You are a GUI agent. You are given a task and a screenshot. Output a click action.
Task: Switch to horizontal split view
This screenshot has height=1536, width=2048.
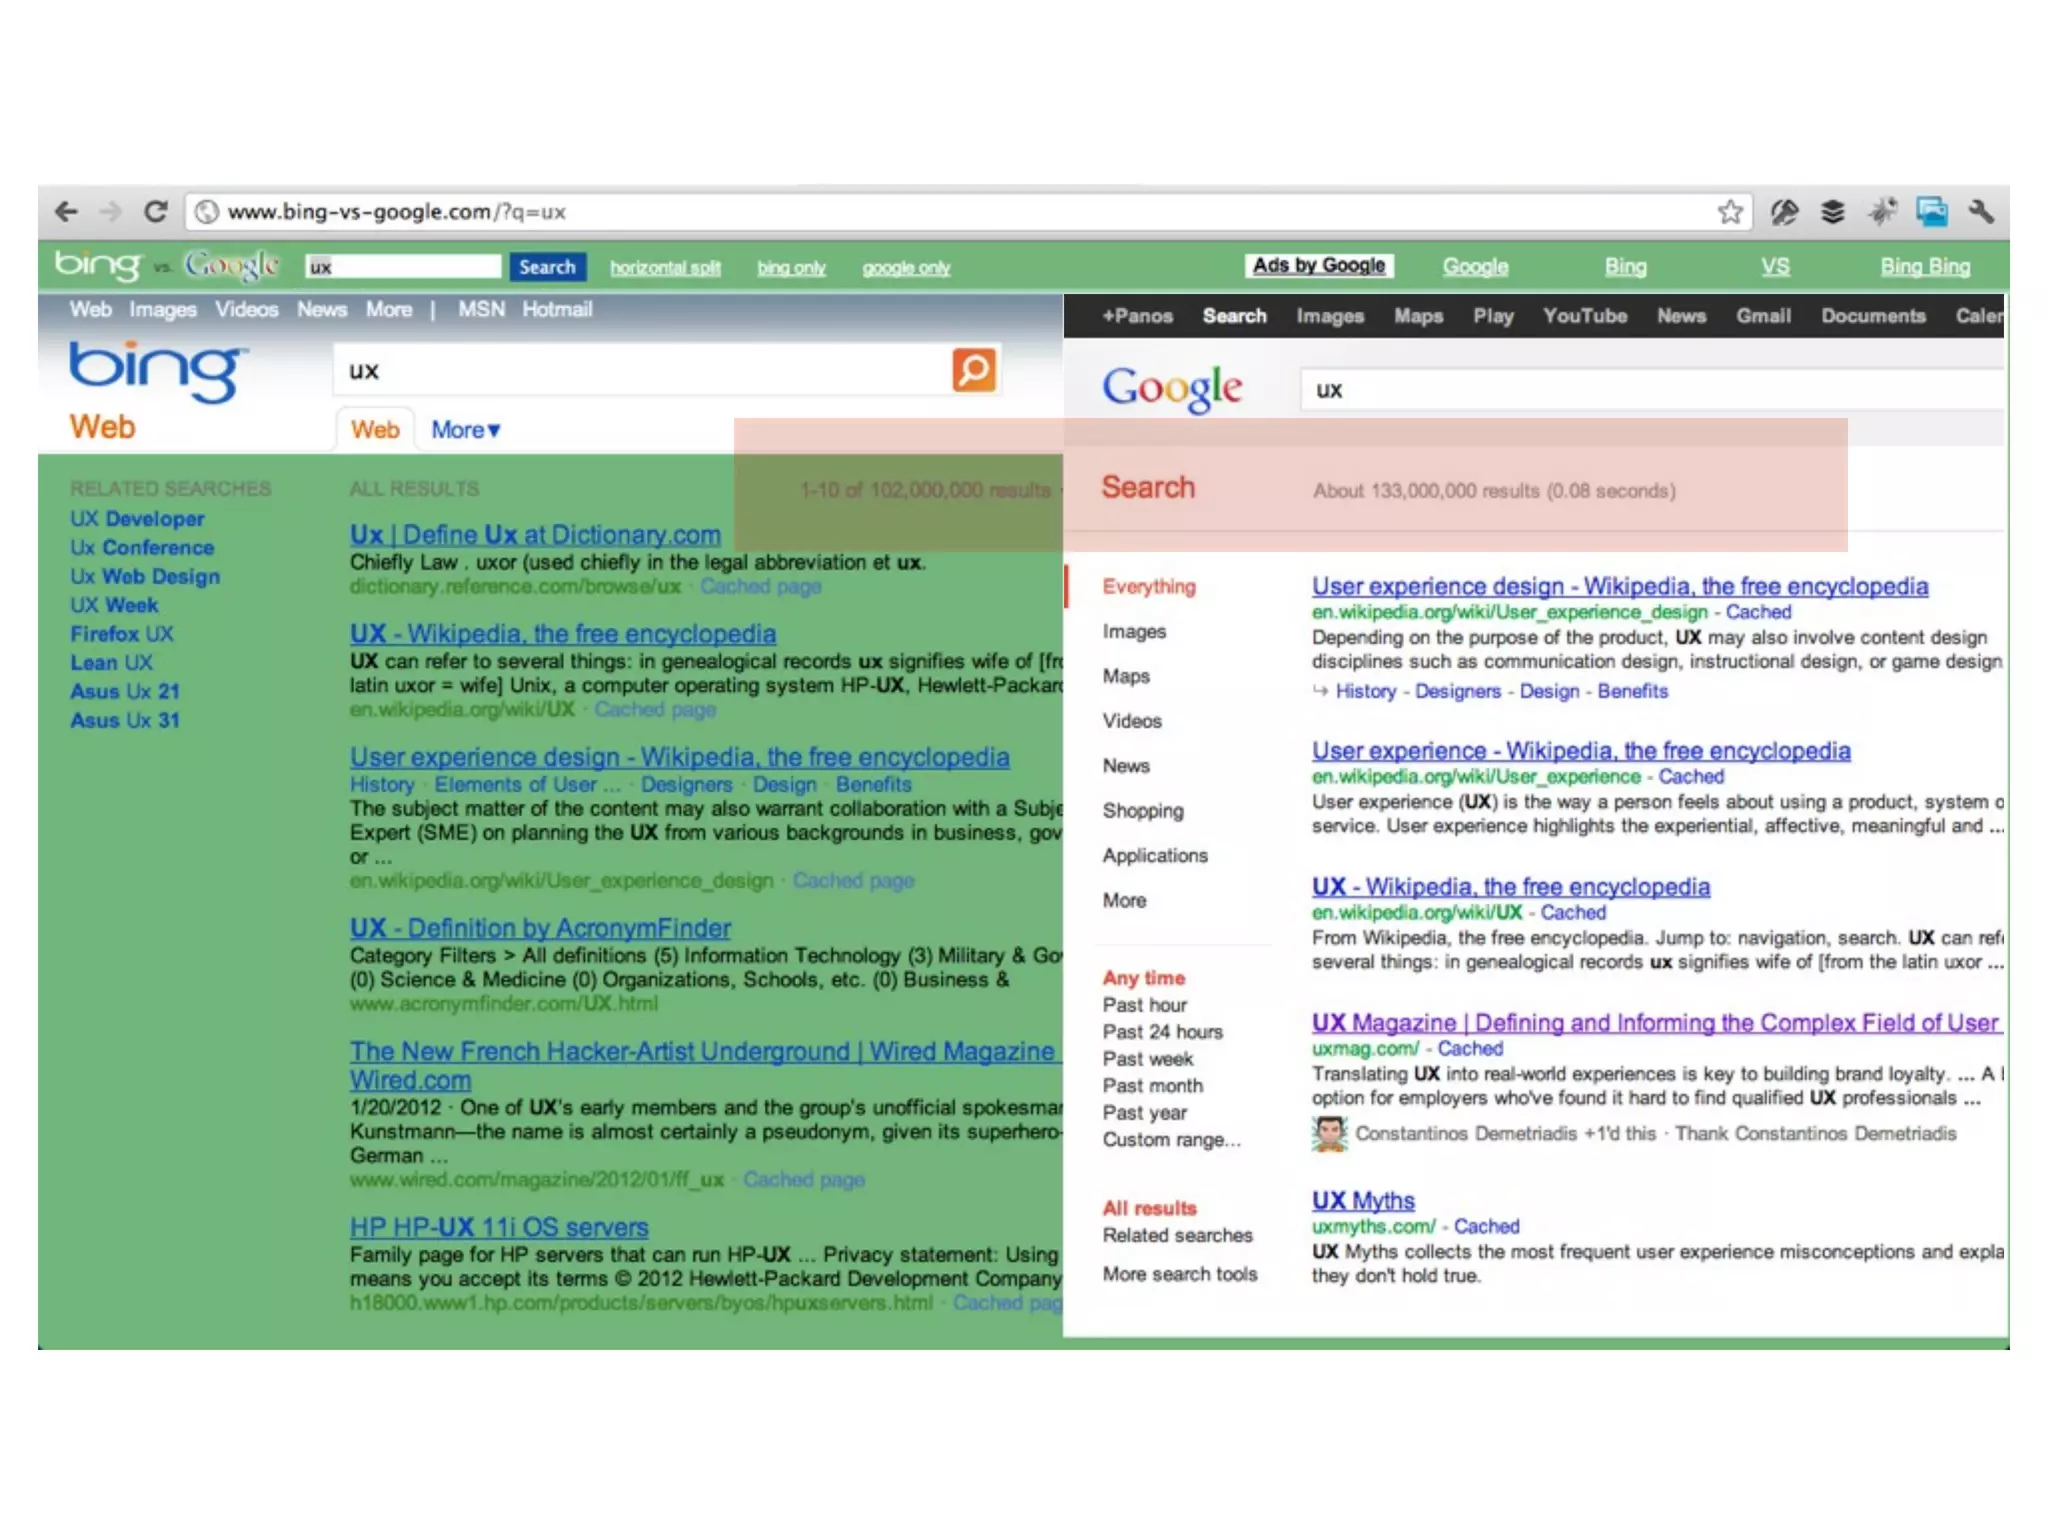[665, 268]
